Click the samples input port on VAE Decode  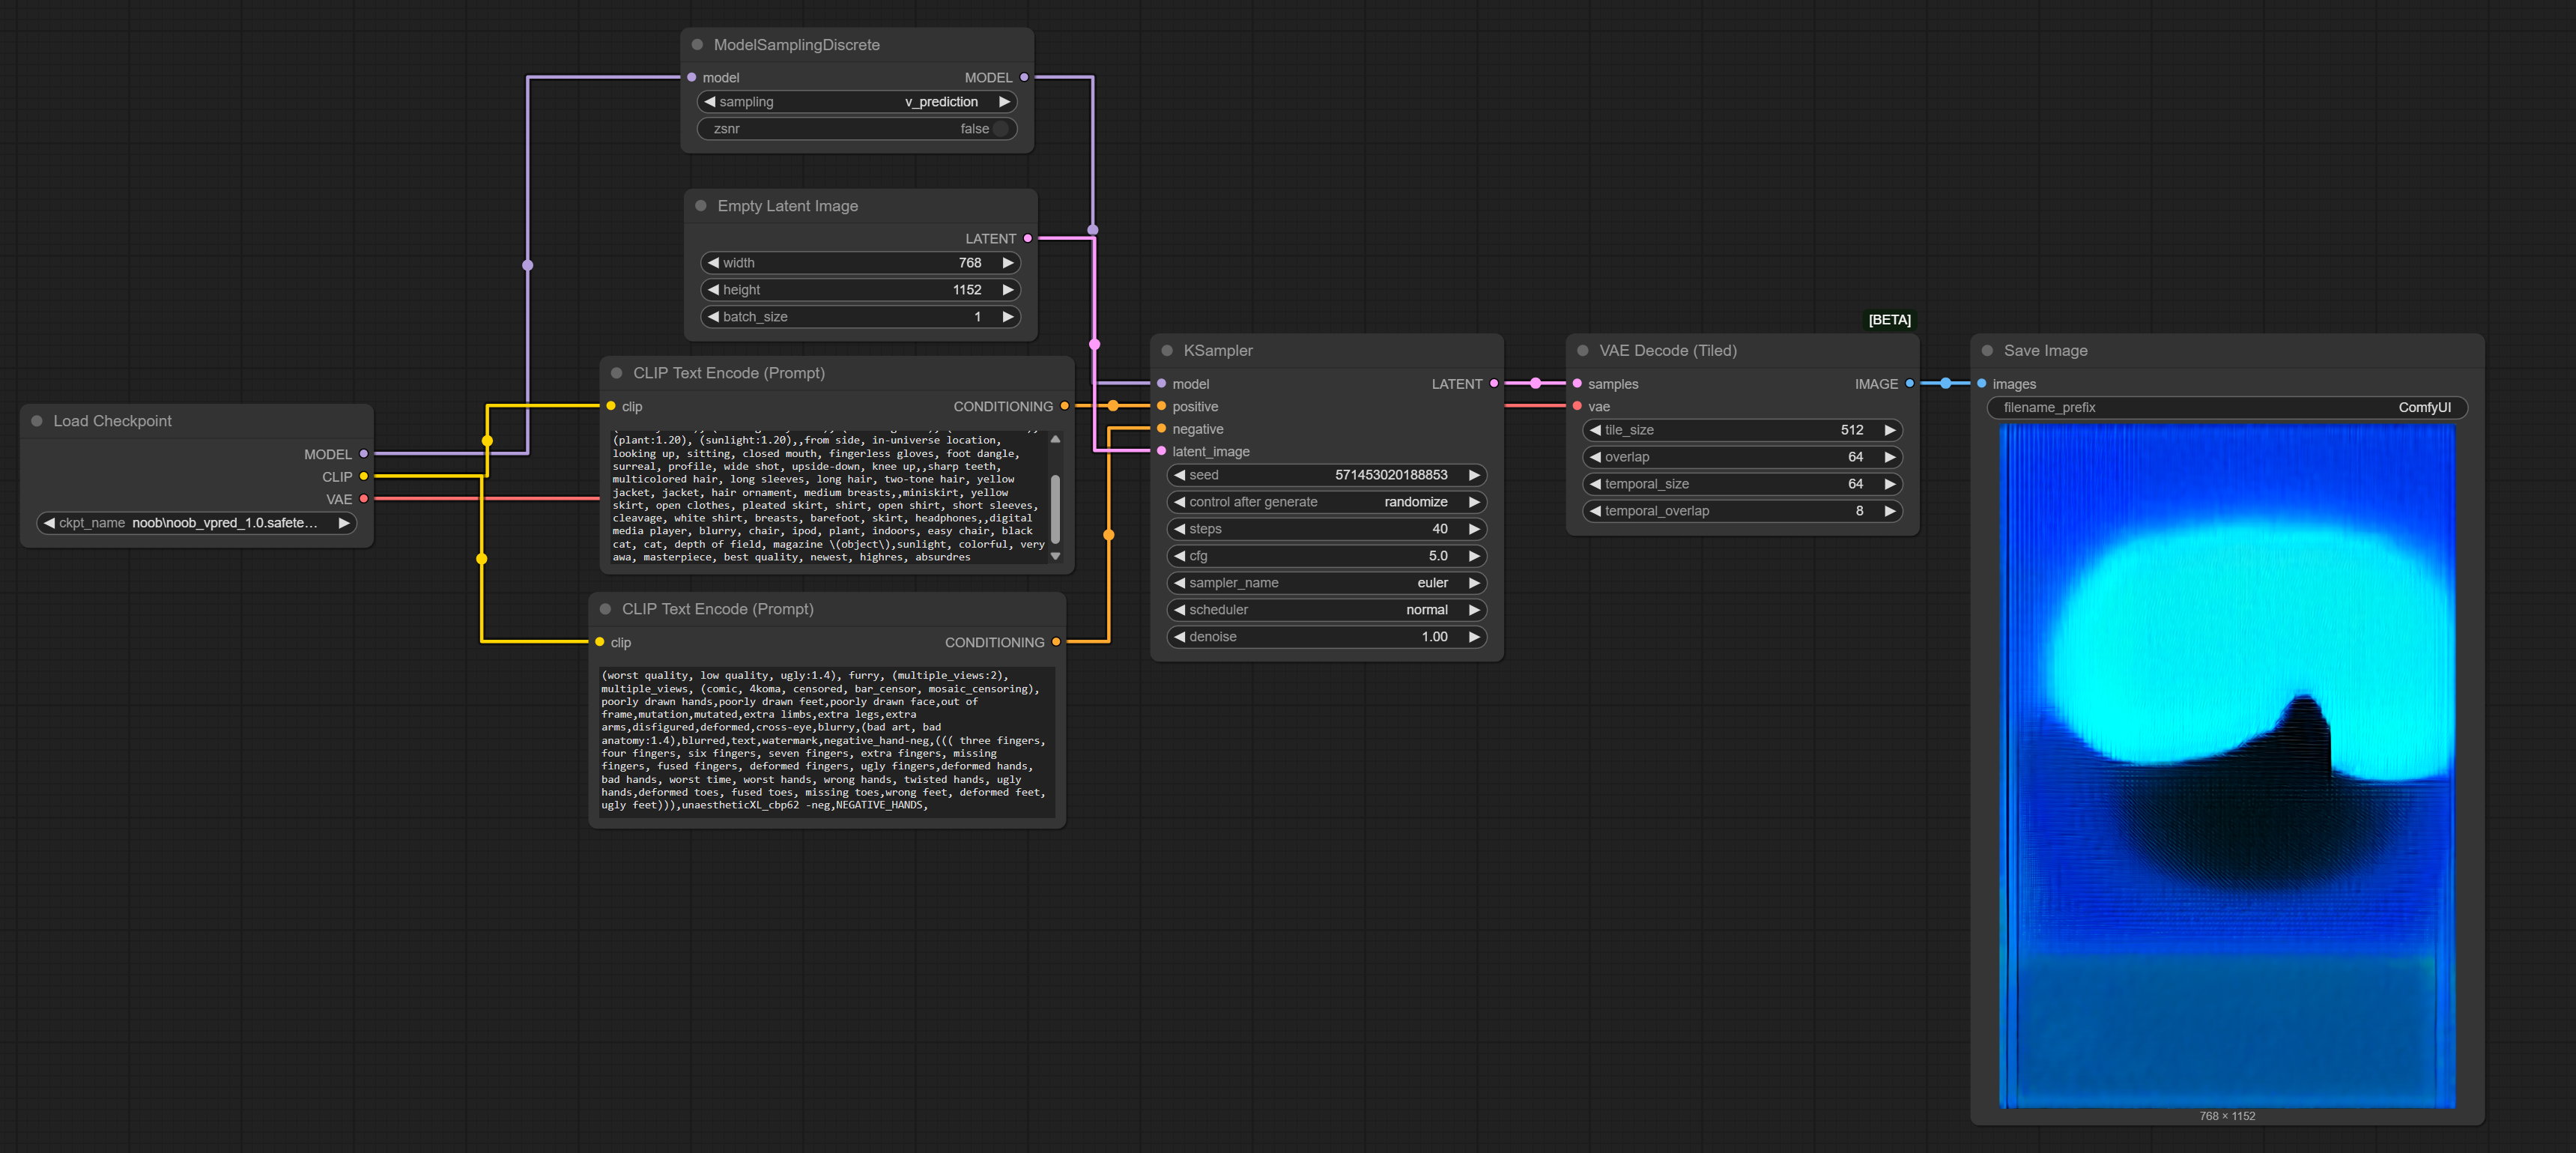click(1578, 384)
